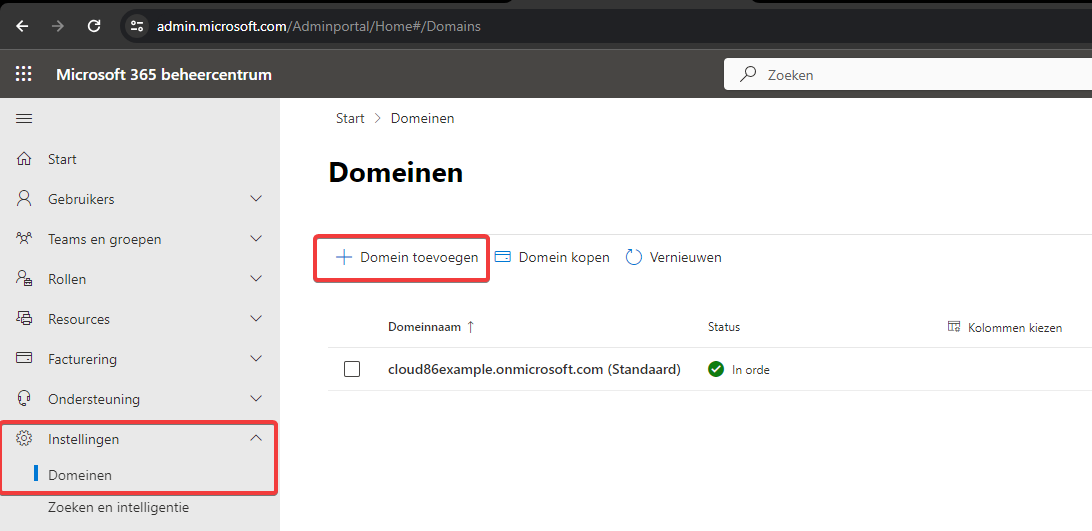1092x531 pixels.
Task: Click the Domein toevoegen button
Action: pyautogui.click(x=407, y=257)
